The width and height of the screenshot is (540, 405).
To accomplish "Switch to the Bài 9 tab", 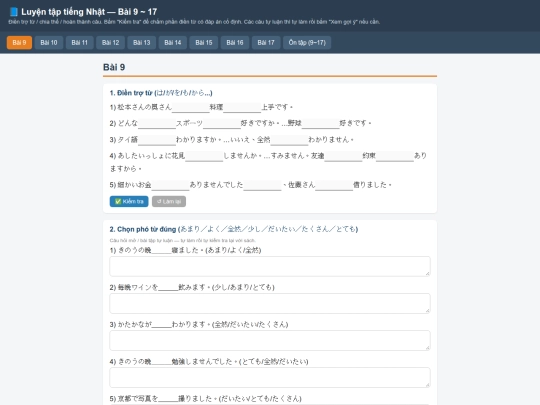I will click(19, 43).
